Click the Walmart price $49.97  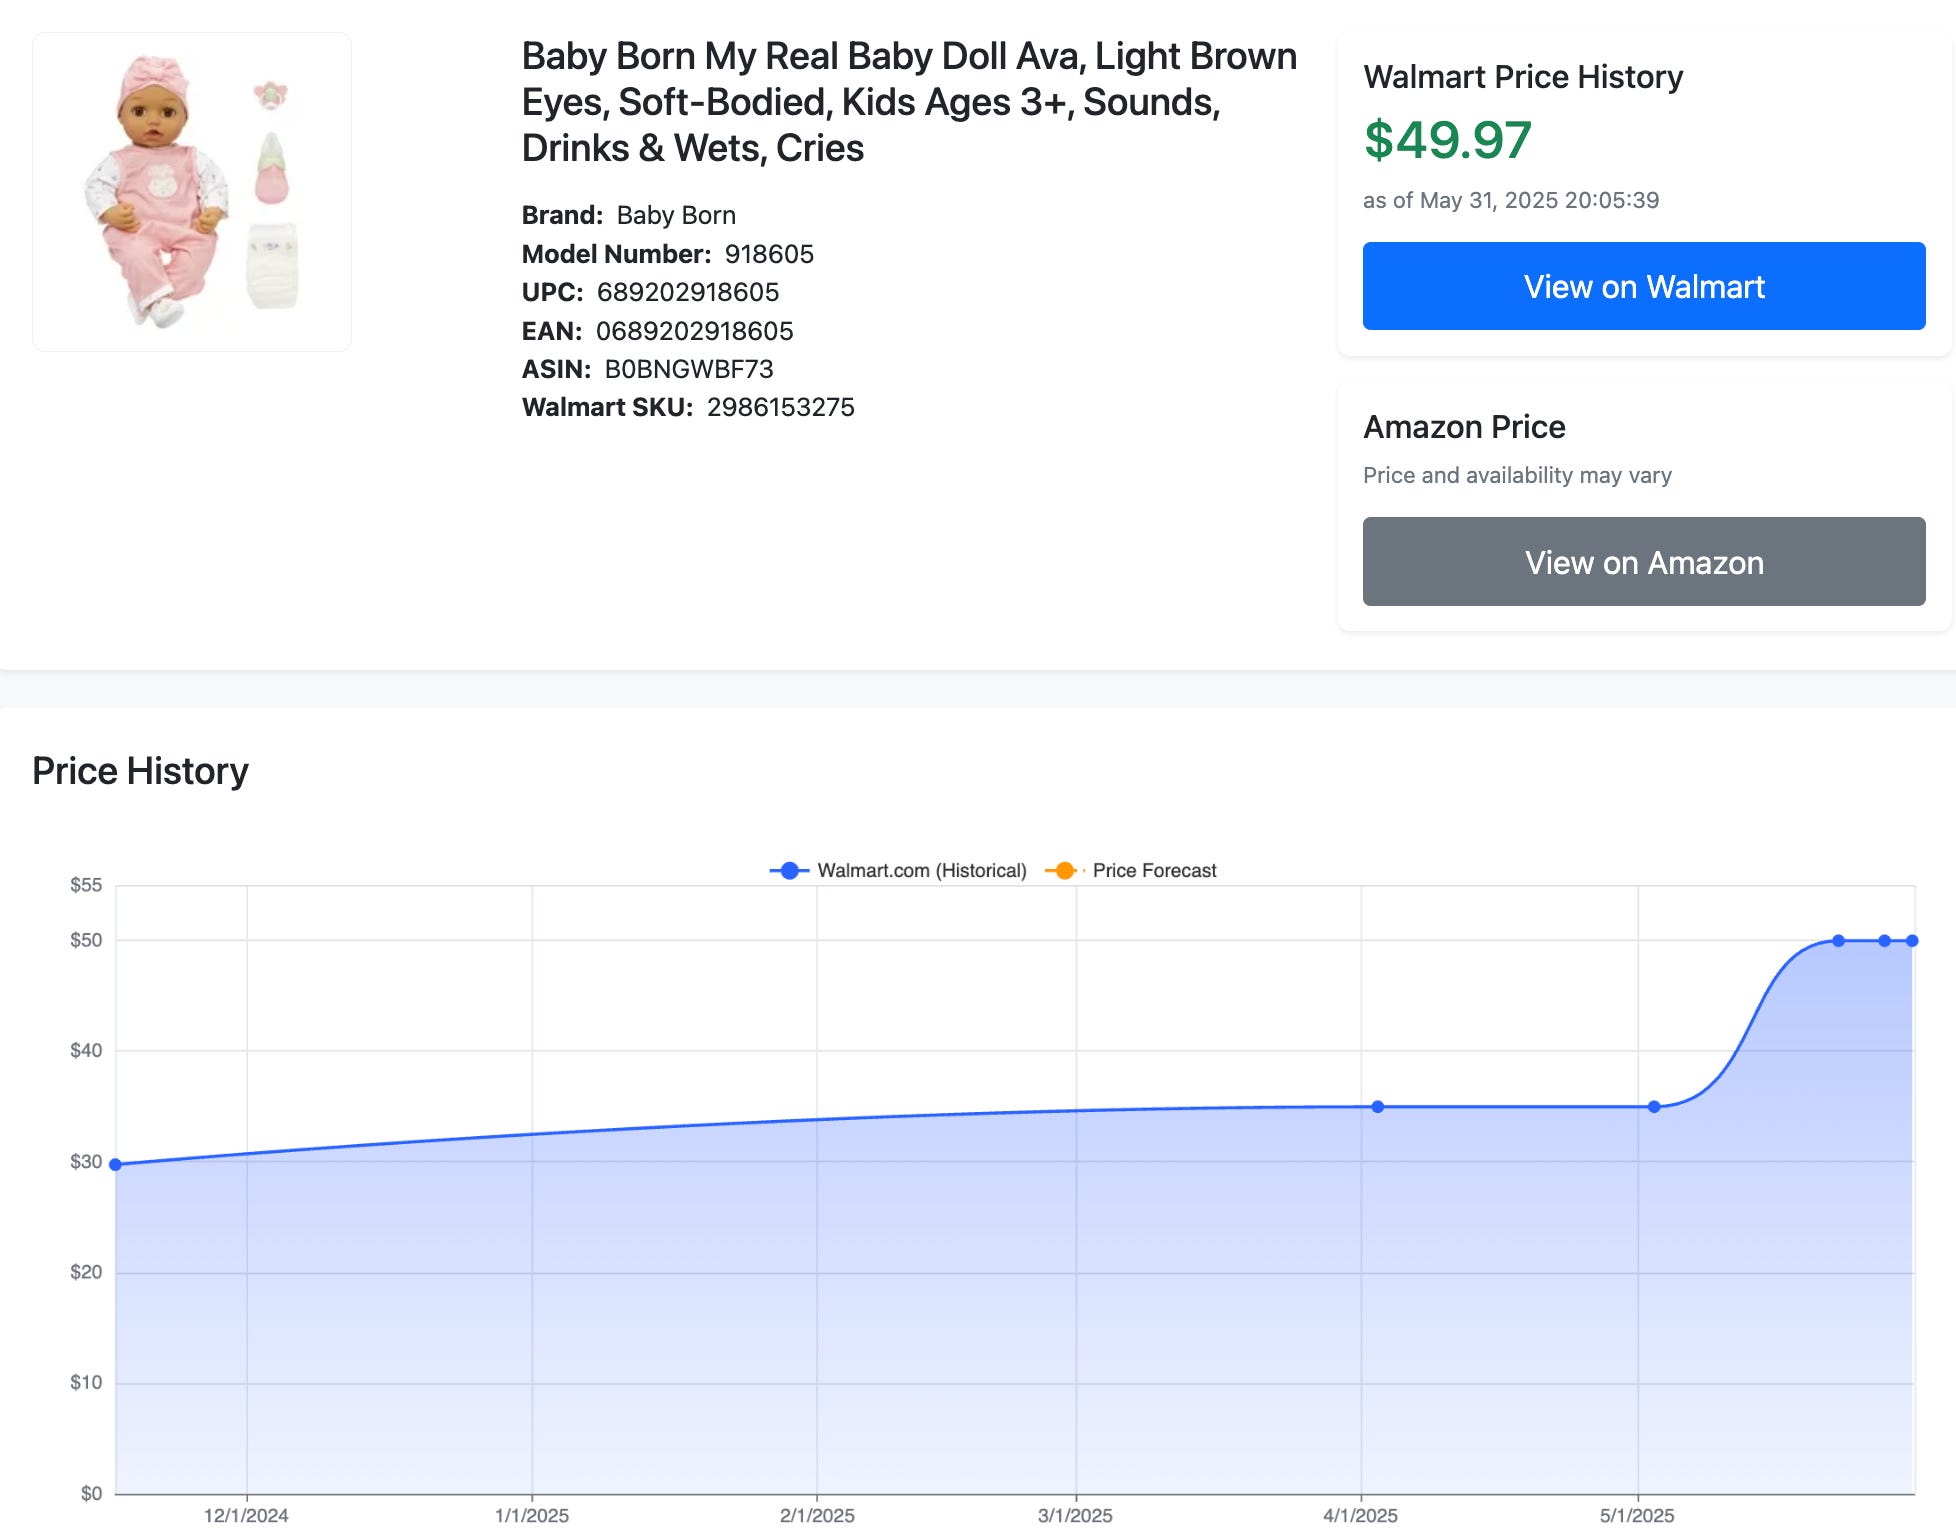pyautogui.click(x=1447, y=140)
